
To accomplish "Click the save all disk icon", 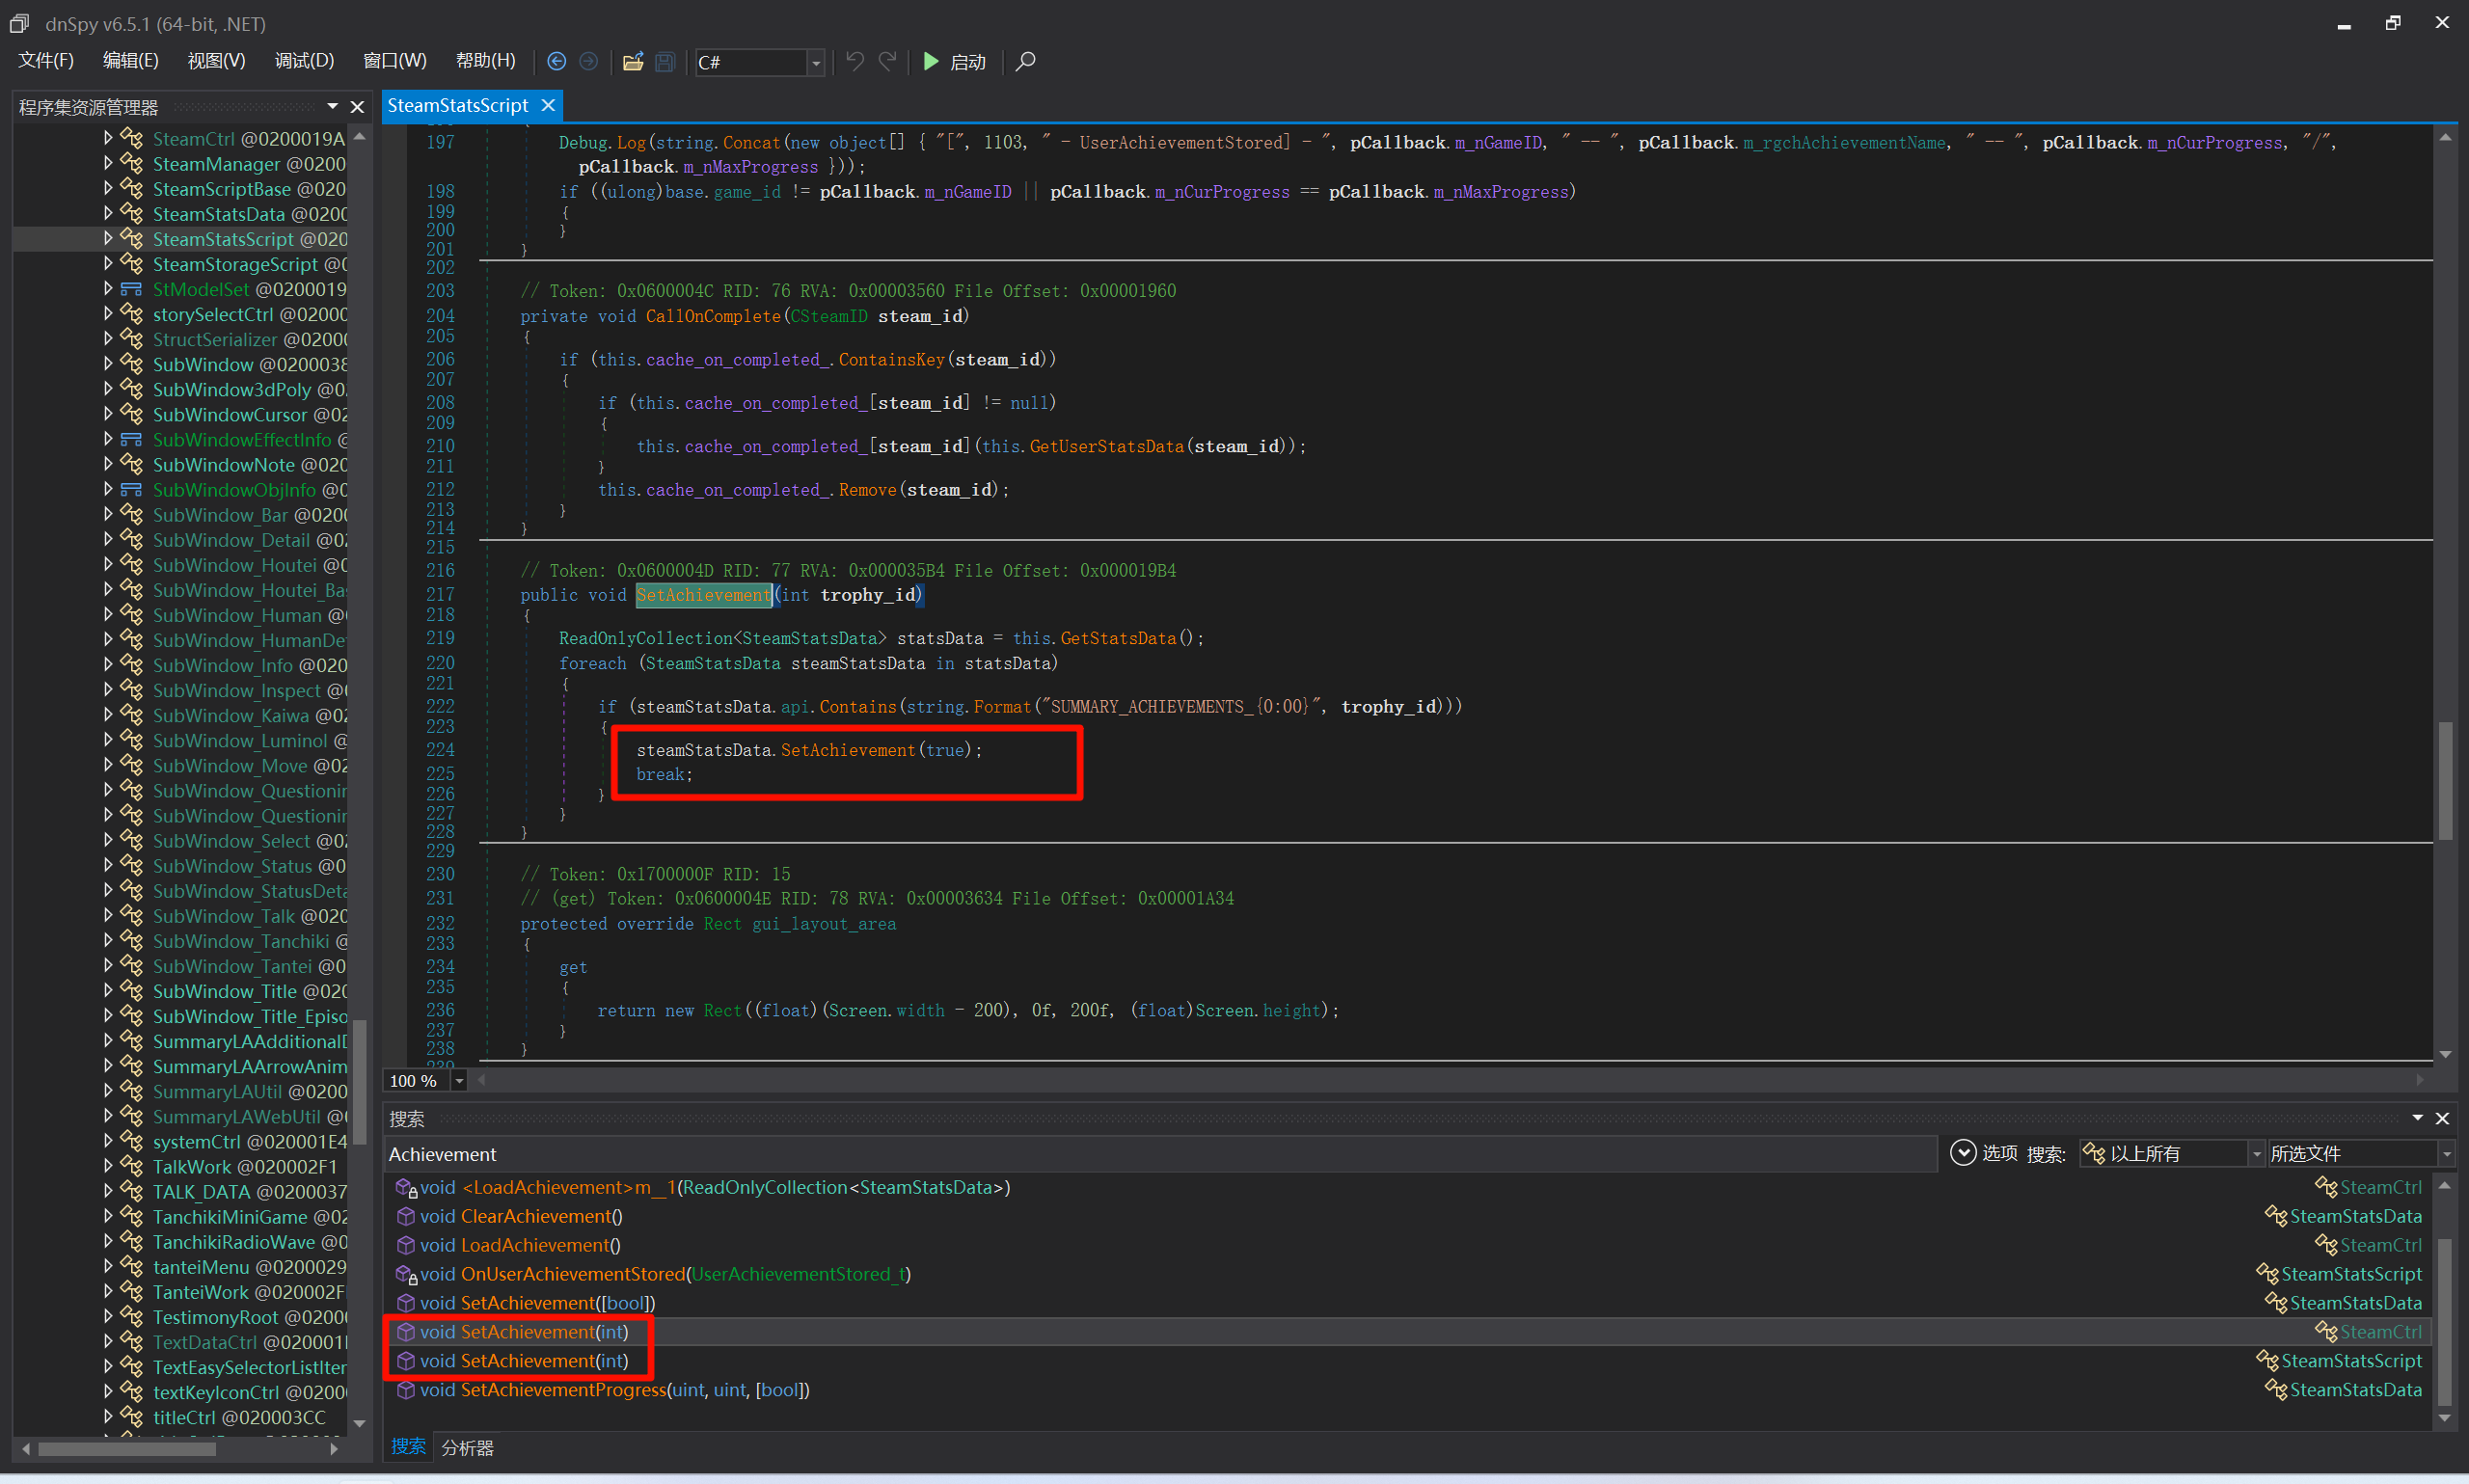I will click(x=665, y=62).
